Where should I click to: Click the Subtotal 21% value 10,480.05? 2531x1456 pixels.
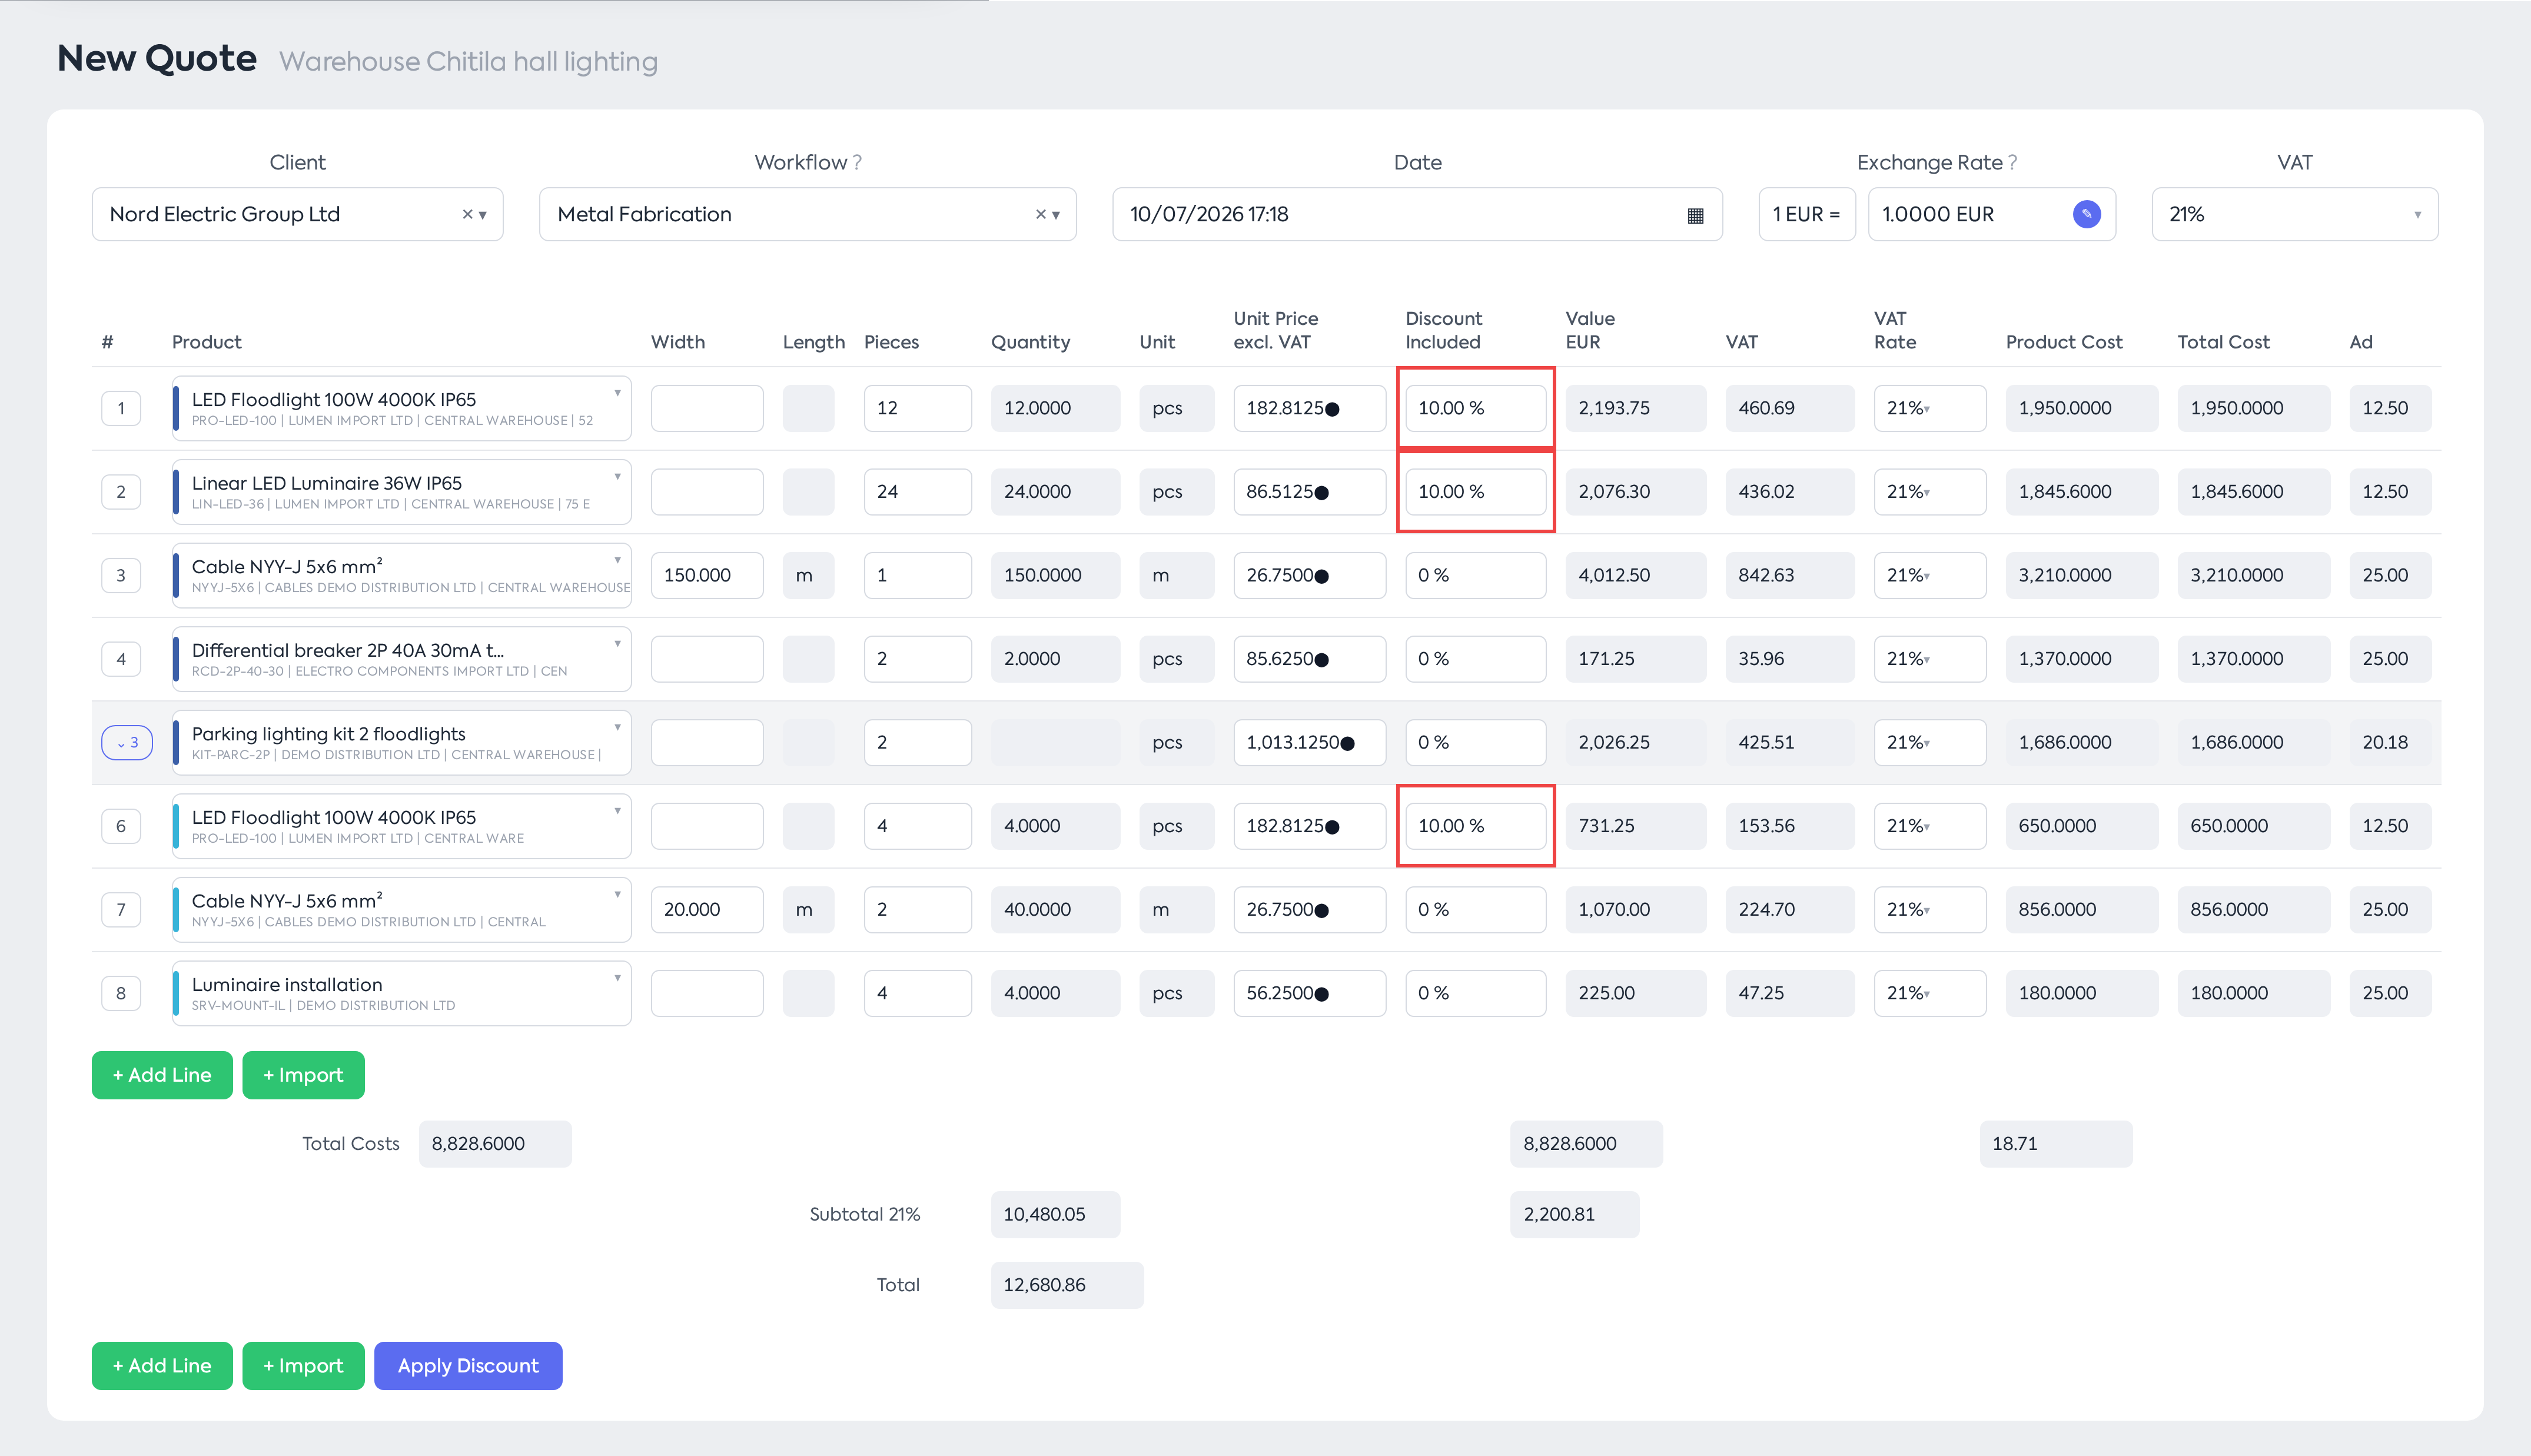(1055, 1214)
